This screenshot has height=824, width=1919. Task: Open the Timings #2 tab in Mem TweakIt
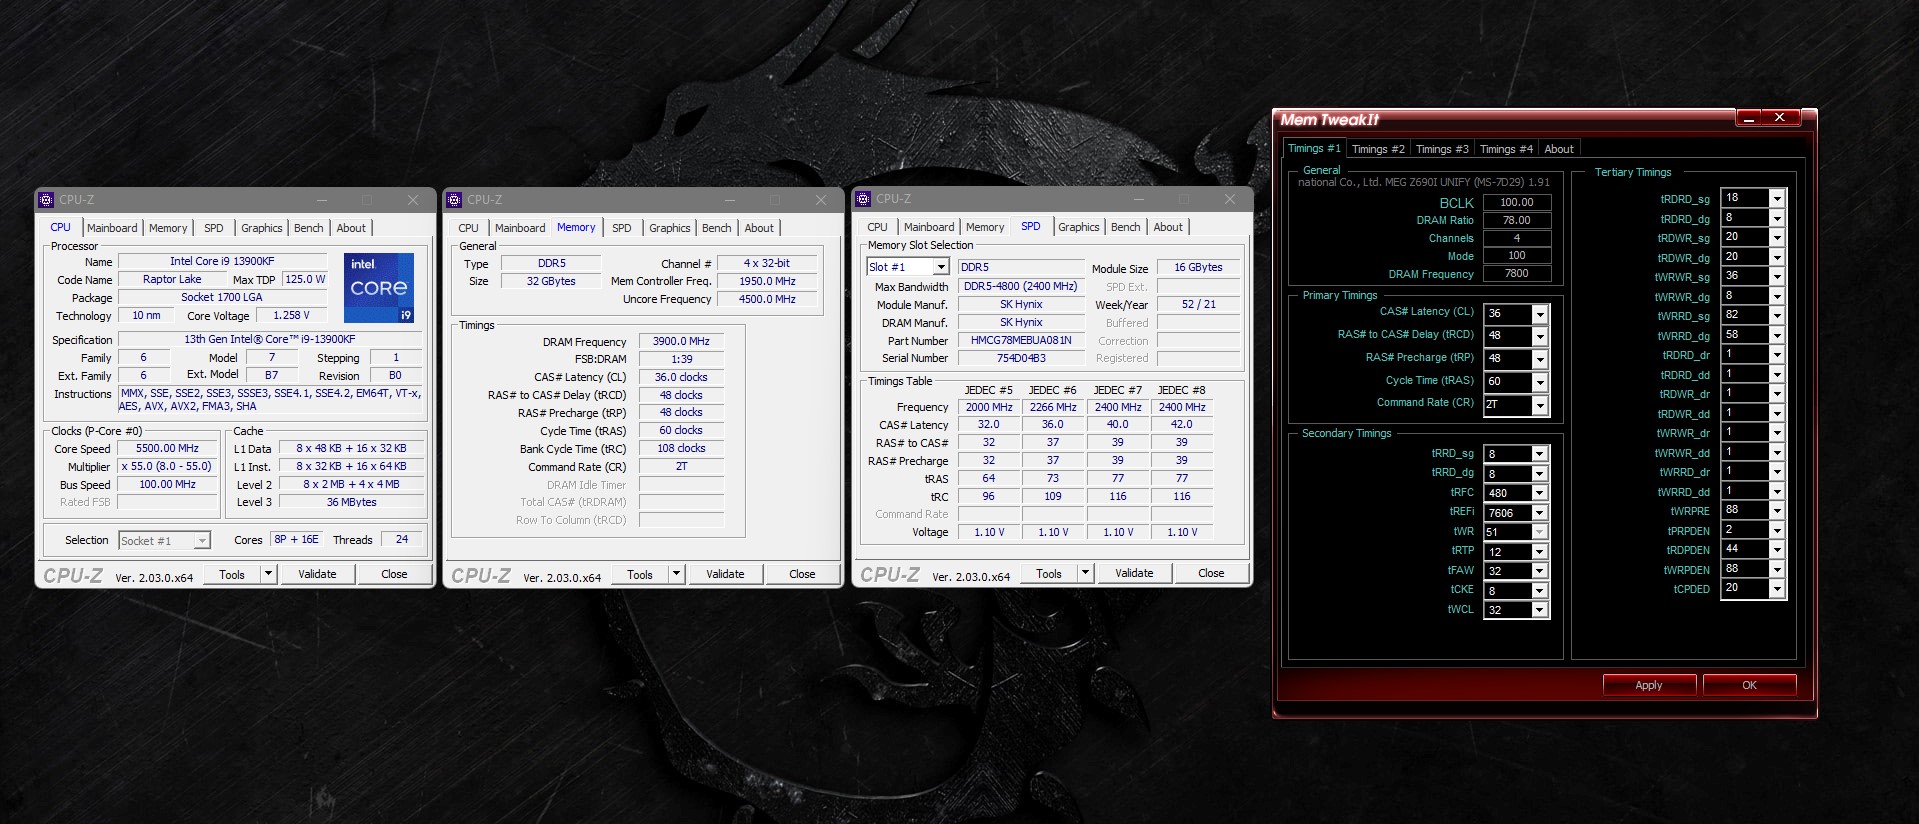[1378, 149]
